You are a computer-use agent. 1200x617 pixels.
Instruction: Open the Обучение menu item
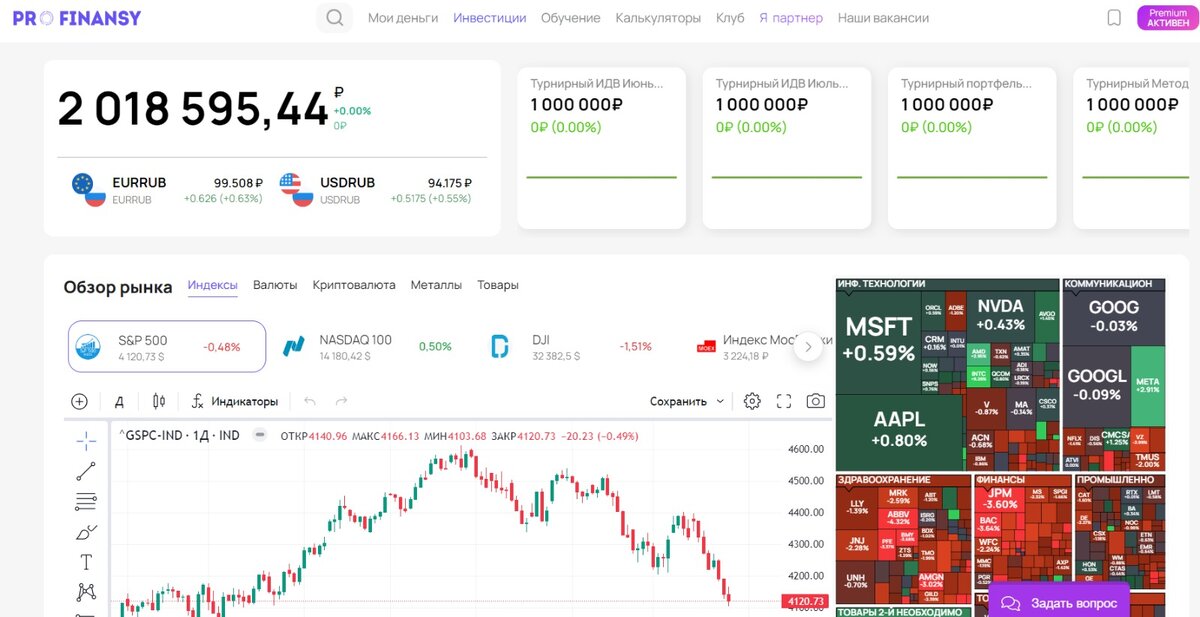pos(569,17)
